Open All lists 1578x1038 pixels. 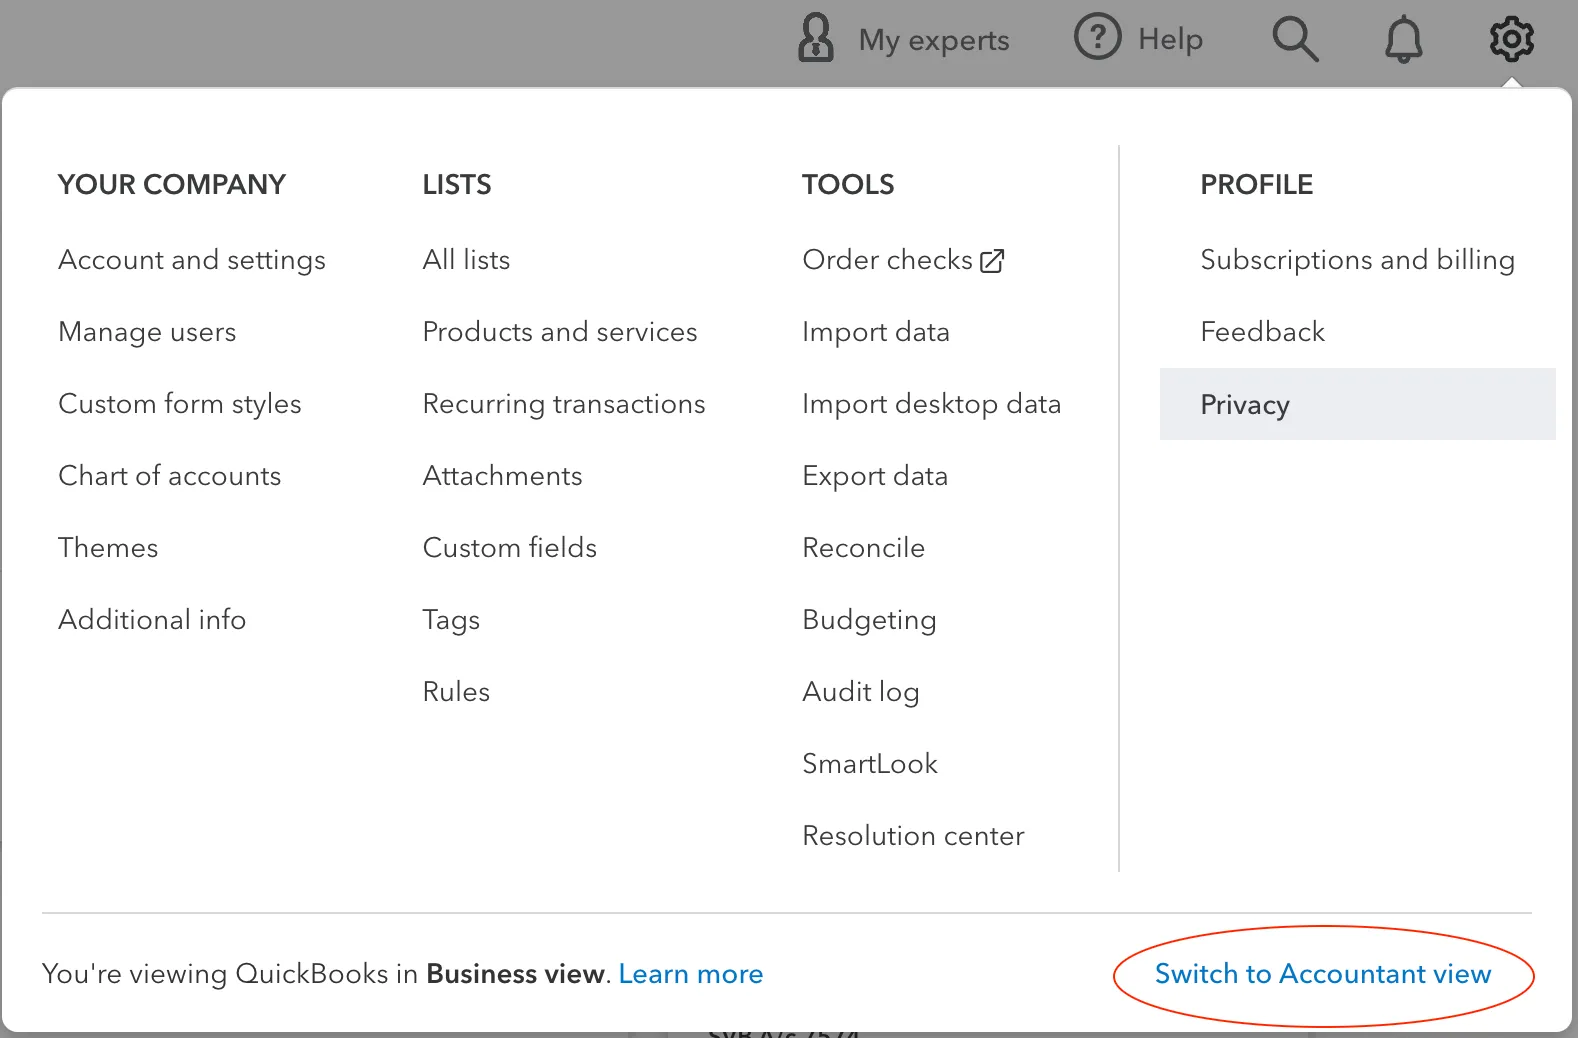click(x=466, y=260)
